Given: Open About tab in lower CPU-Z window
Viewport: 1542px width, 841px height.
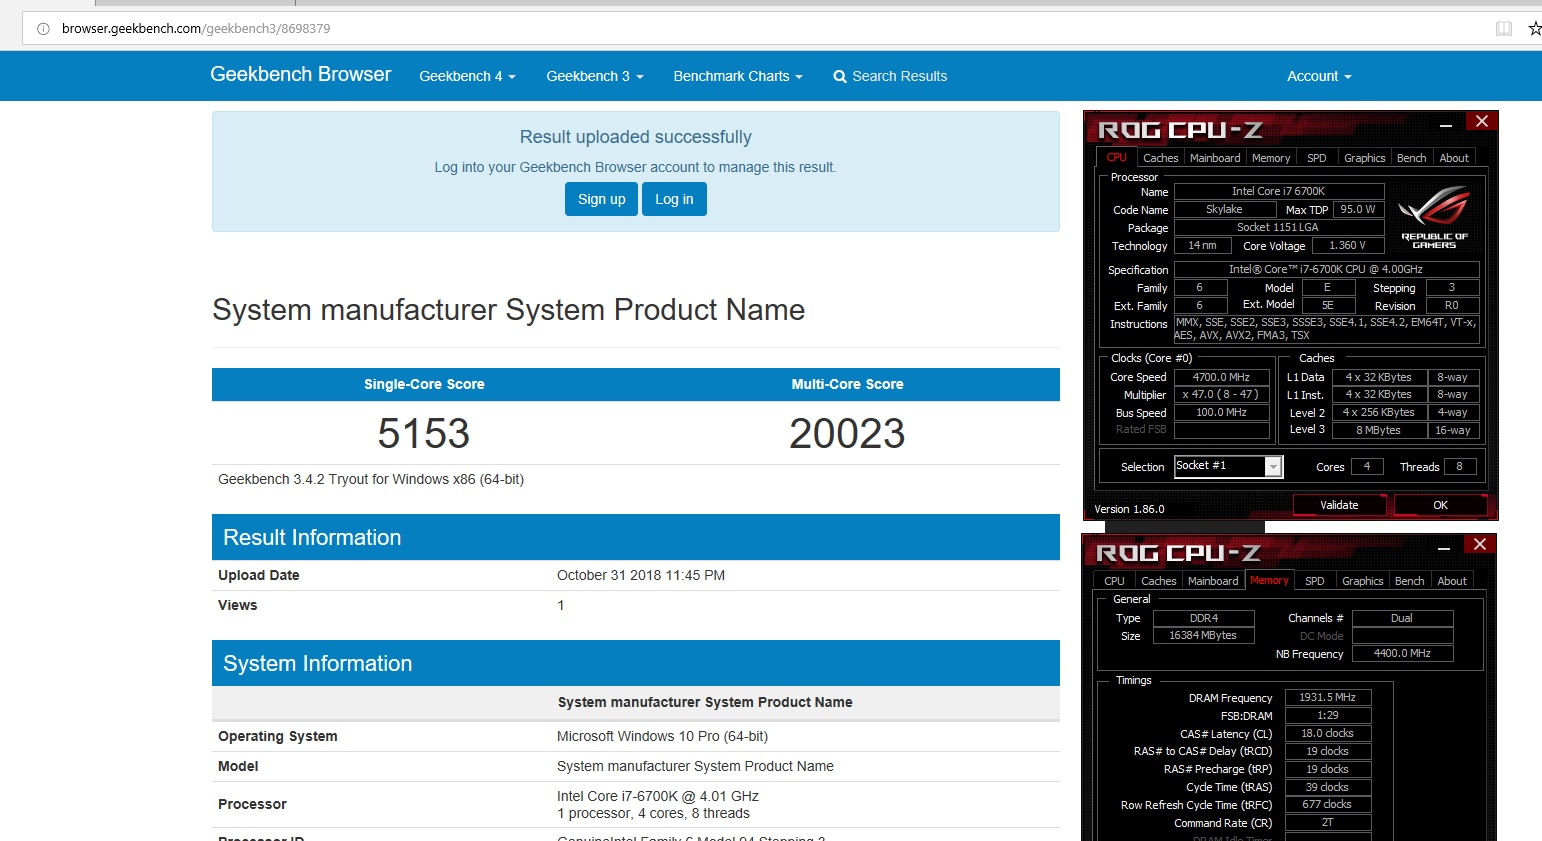Looking at the screenshot, I should (1452, 581).
